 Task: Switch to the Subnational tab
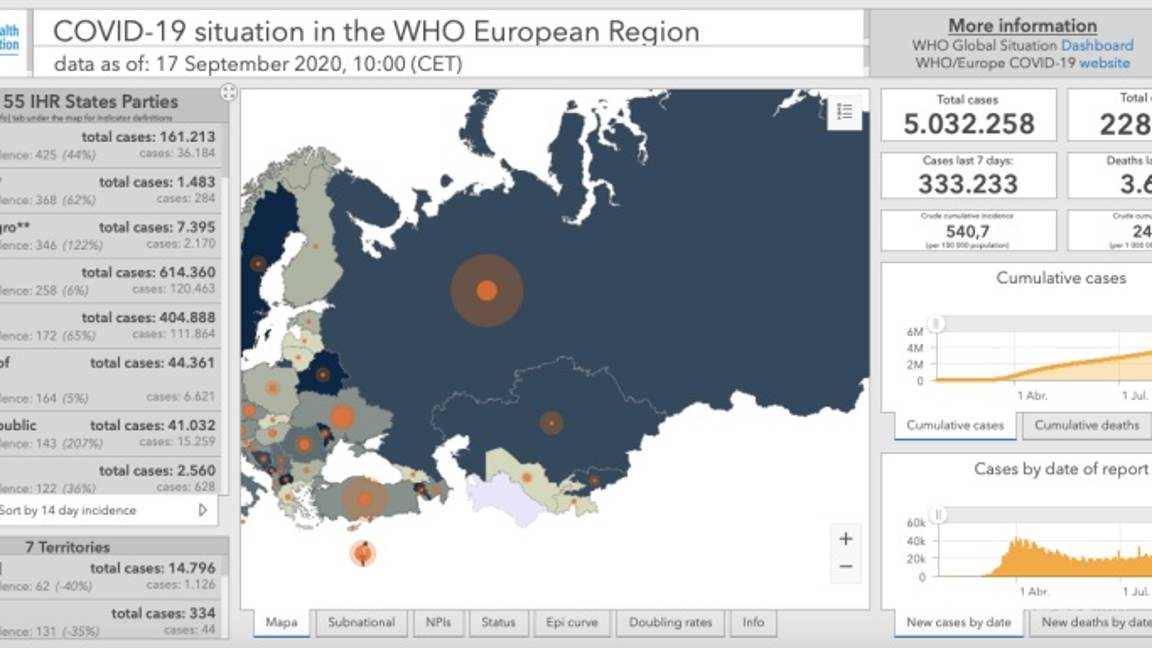click(x=361, y=622)
